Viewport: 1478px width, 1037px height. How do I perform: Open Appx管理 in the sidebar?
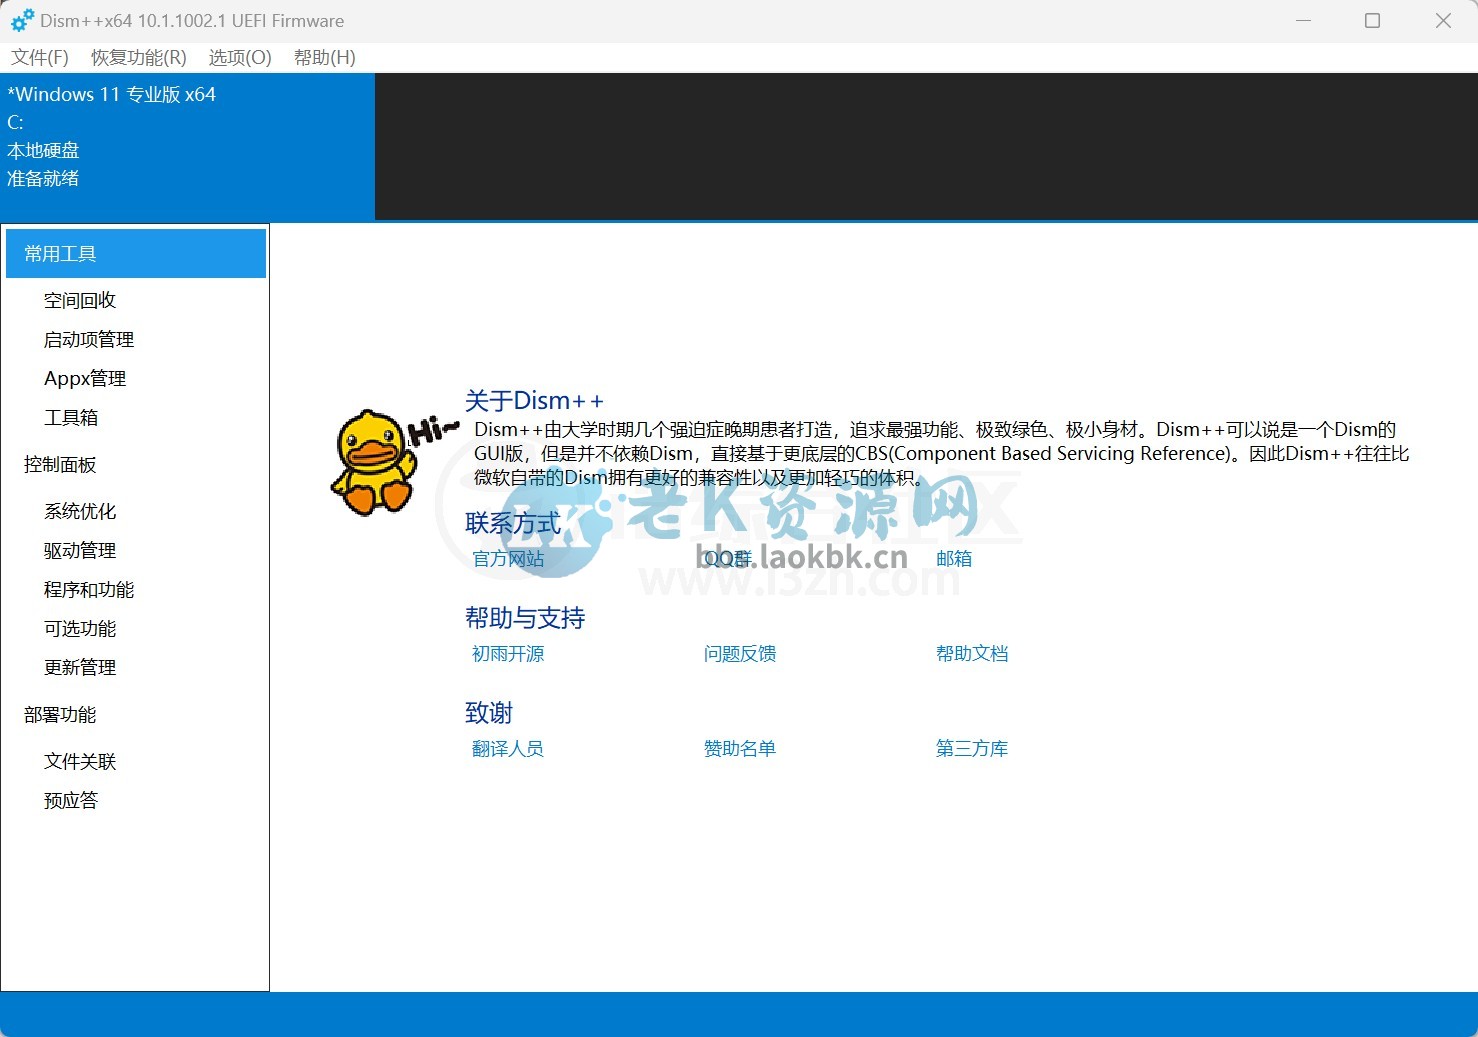(x=85, y=378)
